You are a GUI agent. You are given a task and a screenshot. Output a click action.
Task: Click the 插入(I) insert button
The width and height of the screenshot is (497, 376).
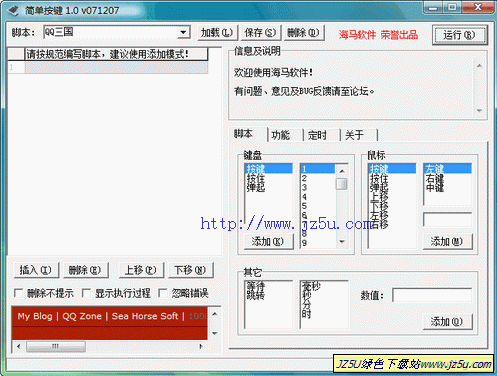(36, 270)
